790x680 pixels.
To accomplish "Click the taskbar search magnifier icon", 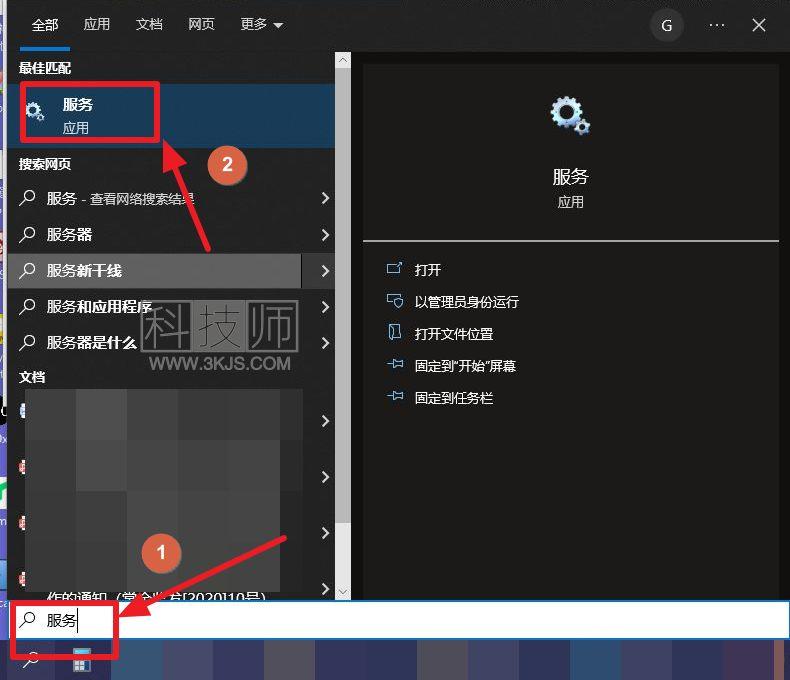I will point(31,658).
